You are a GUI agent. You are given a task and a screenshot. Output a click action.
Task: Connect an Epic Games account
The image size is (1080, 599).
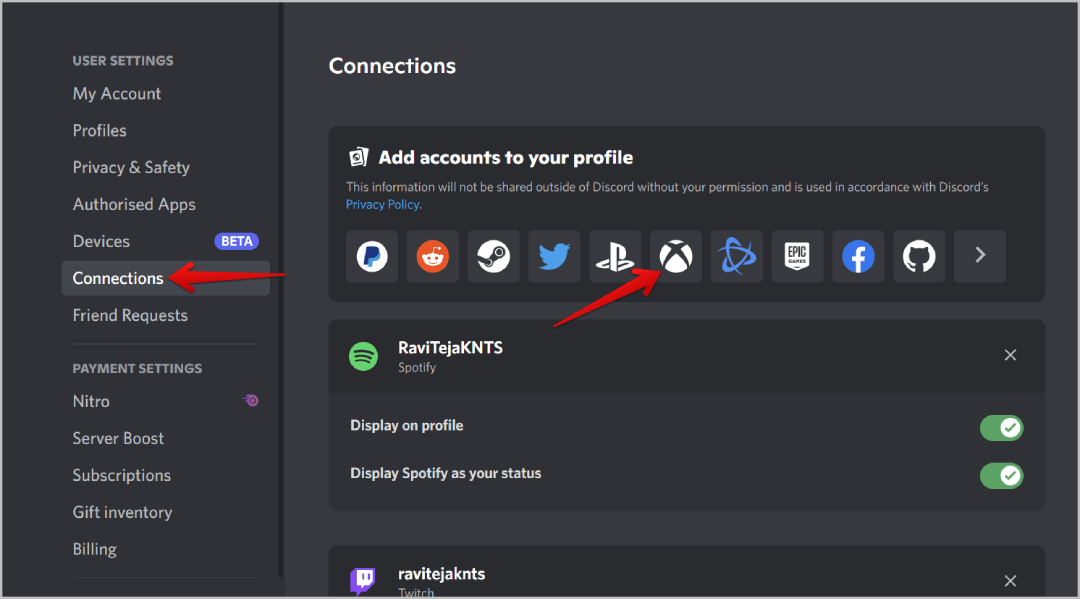tap(798, 256)
